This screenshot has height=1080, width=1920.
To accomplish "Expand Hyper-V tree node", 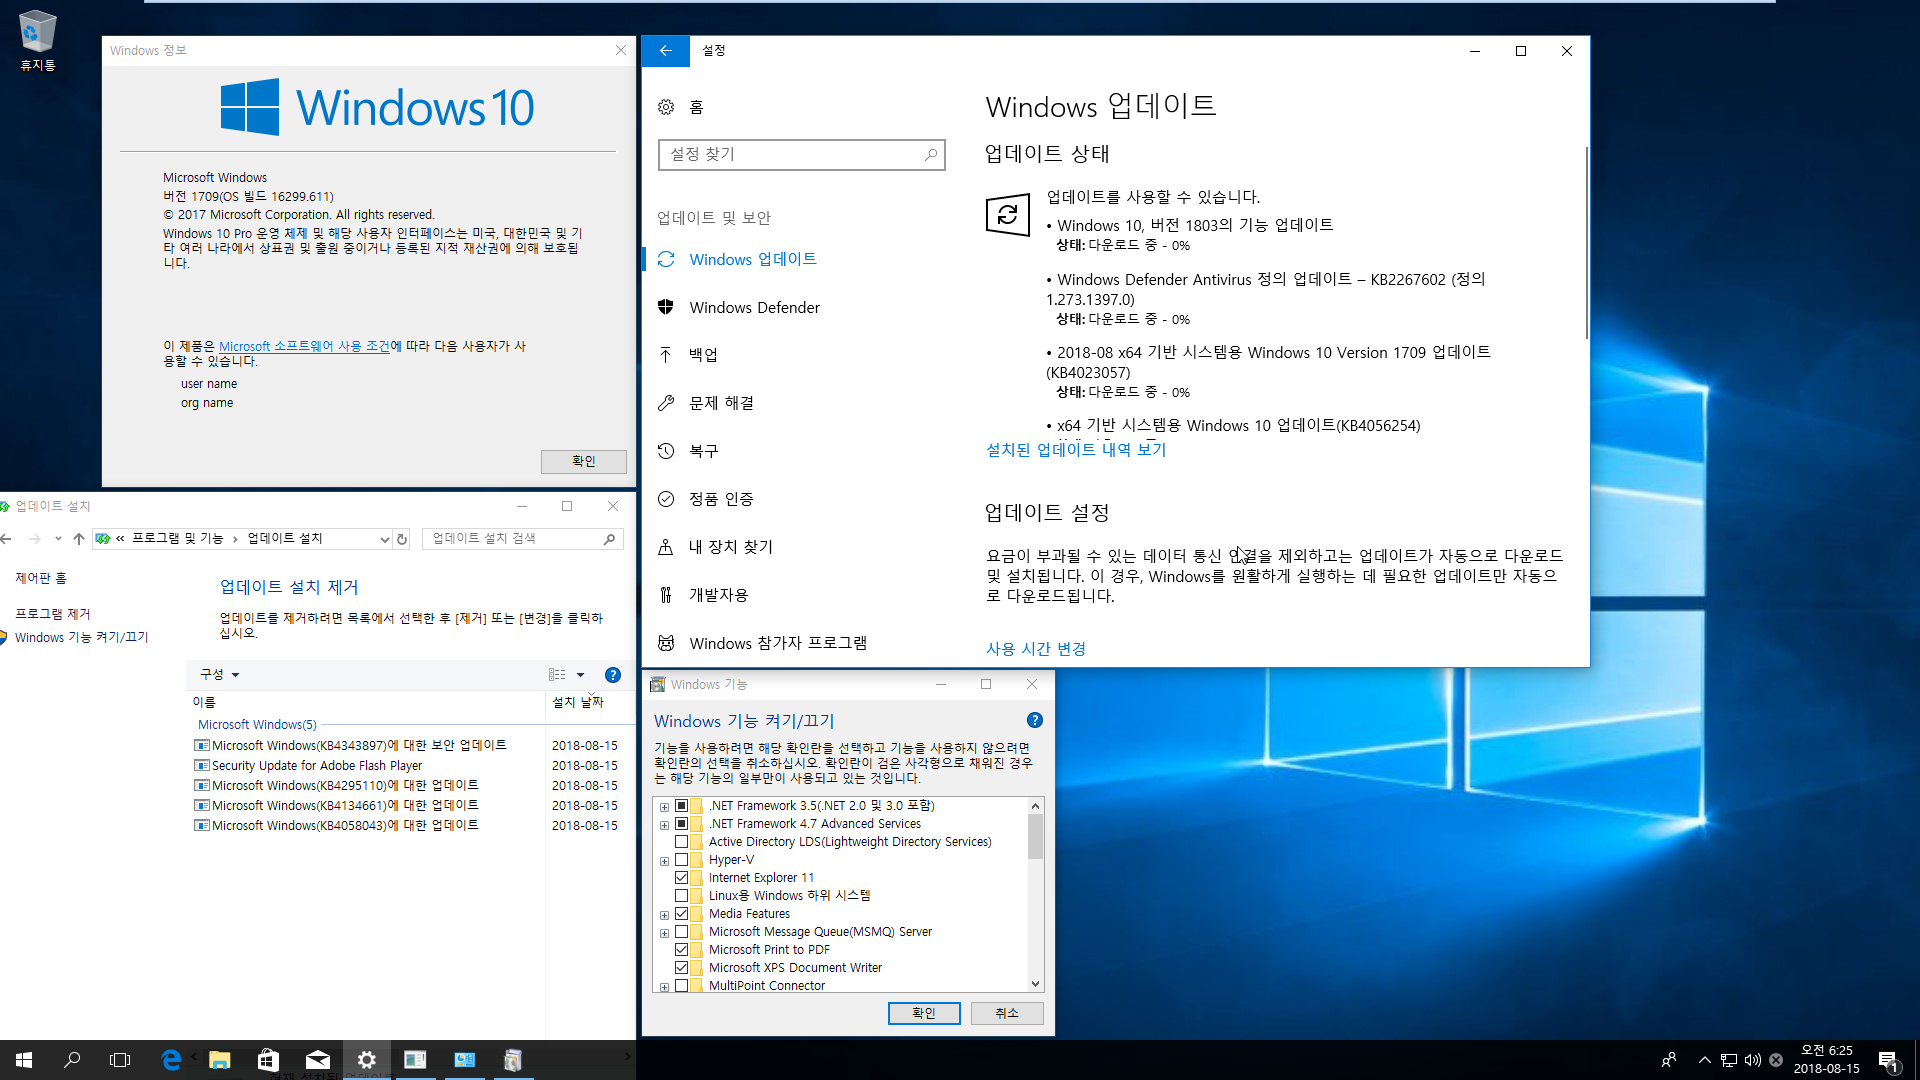I will pyautogui.click(x=664, y=861).
